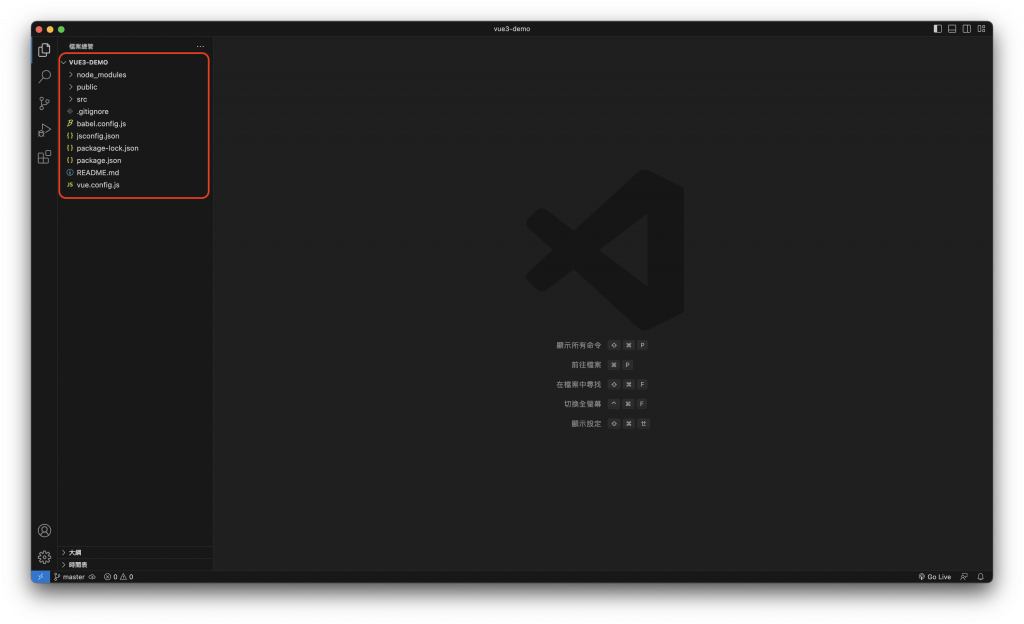Toggle the primary side bar layout icon

(x=938, y=29)
